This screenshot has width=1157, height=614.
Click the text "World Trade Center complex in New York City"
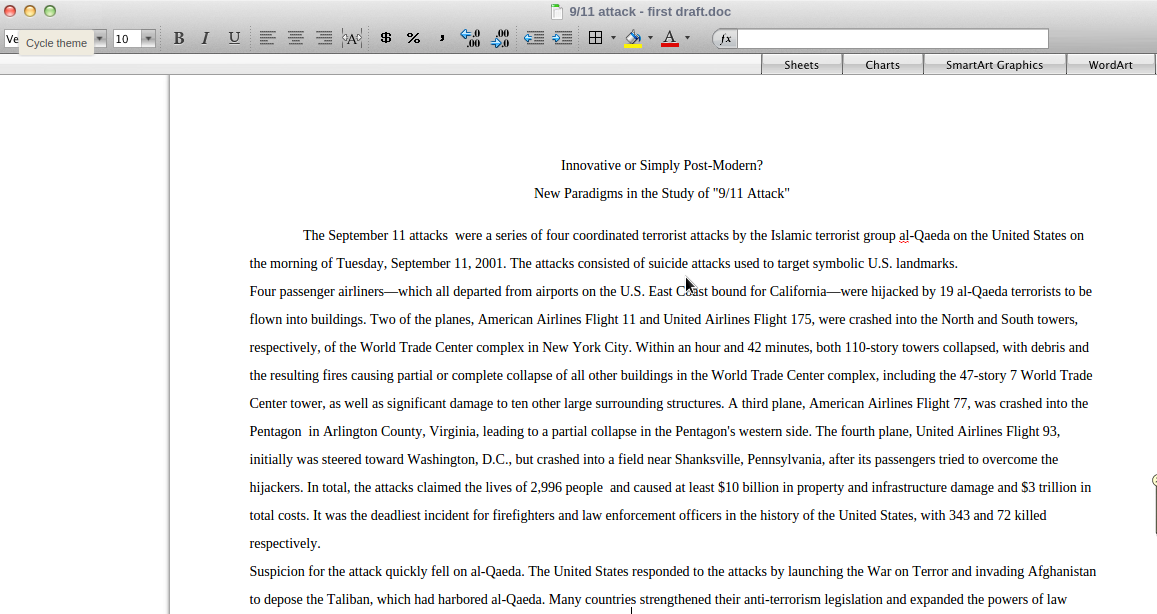(494, 348)
